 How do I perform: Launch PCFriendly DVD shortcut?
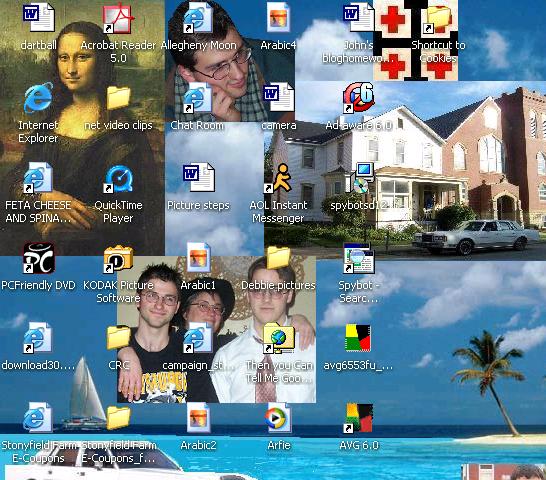point(38,258)
